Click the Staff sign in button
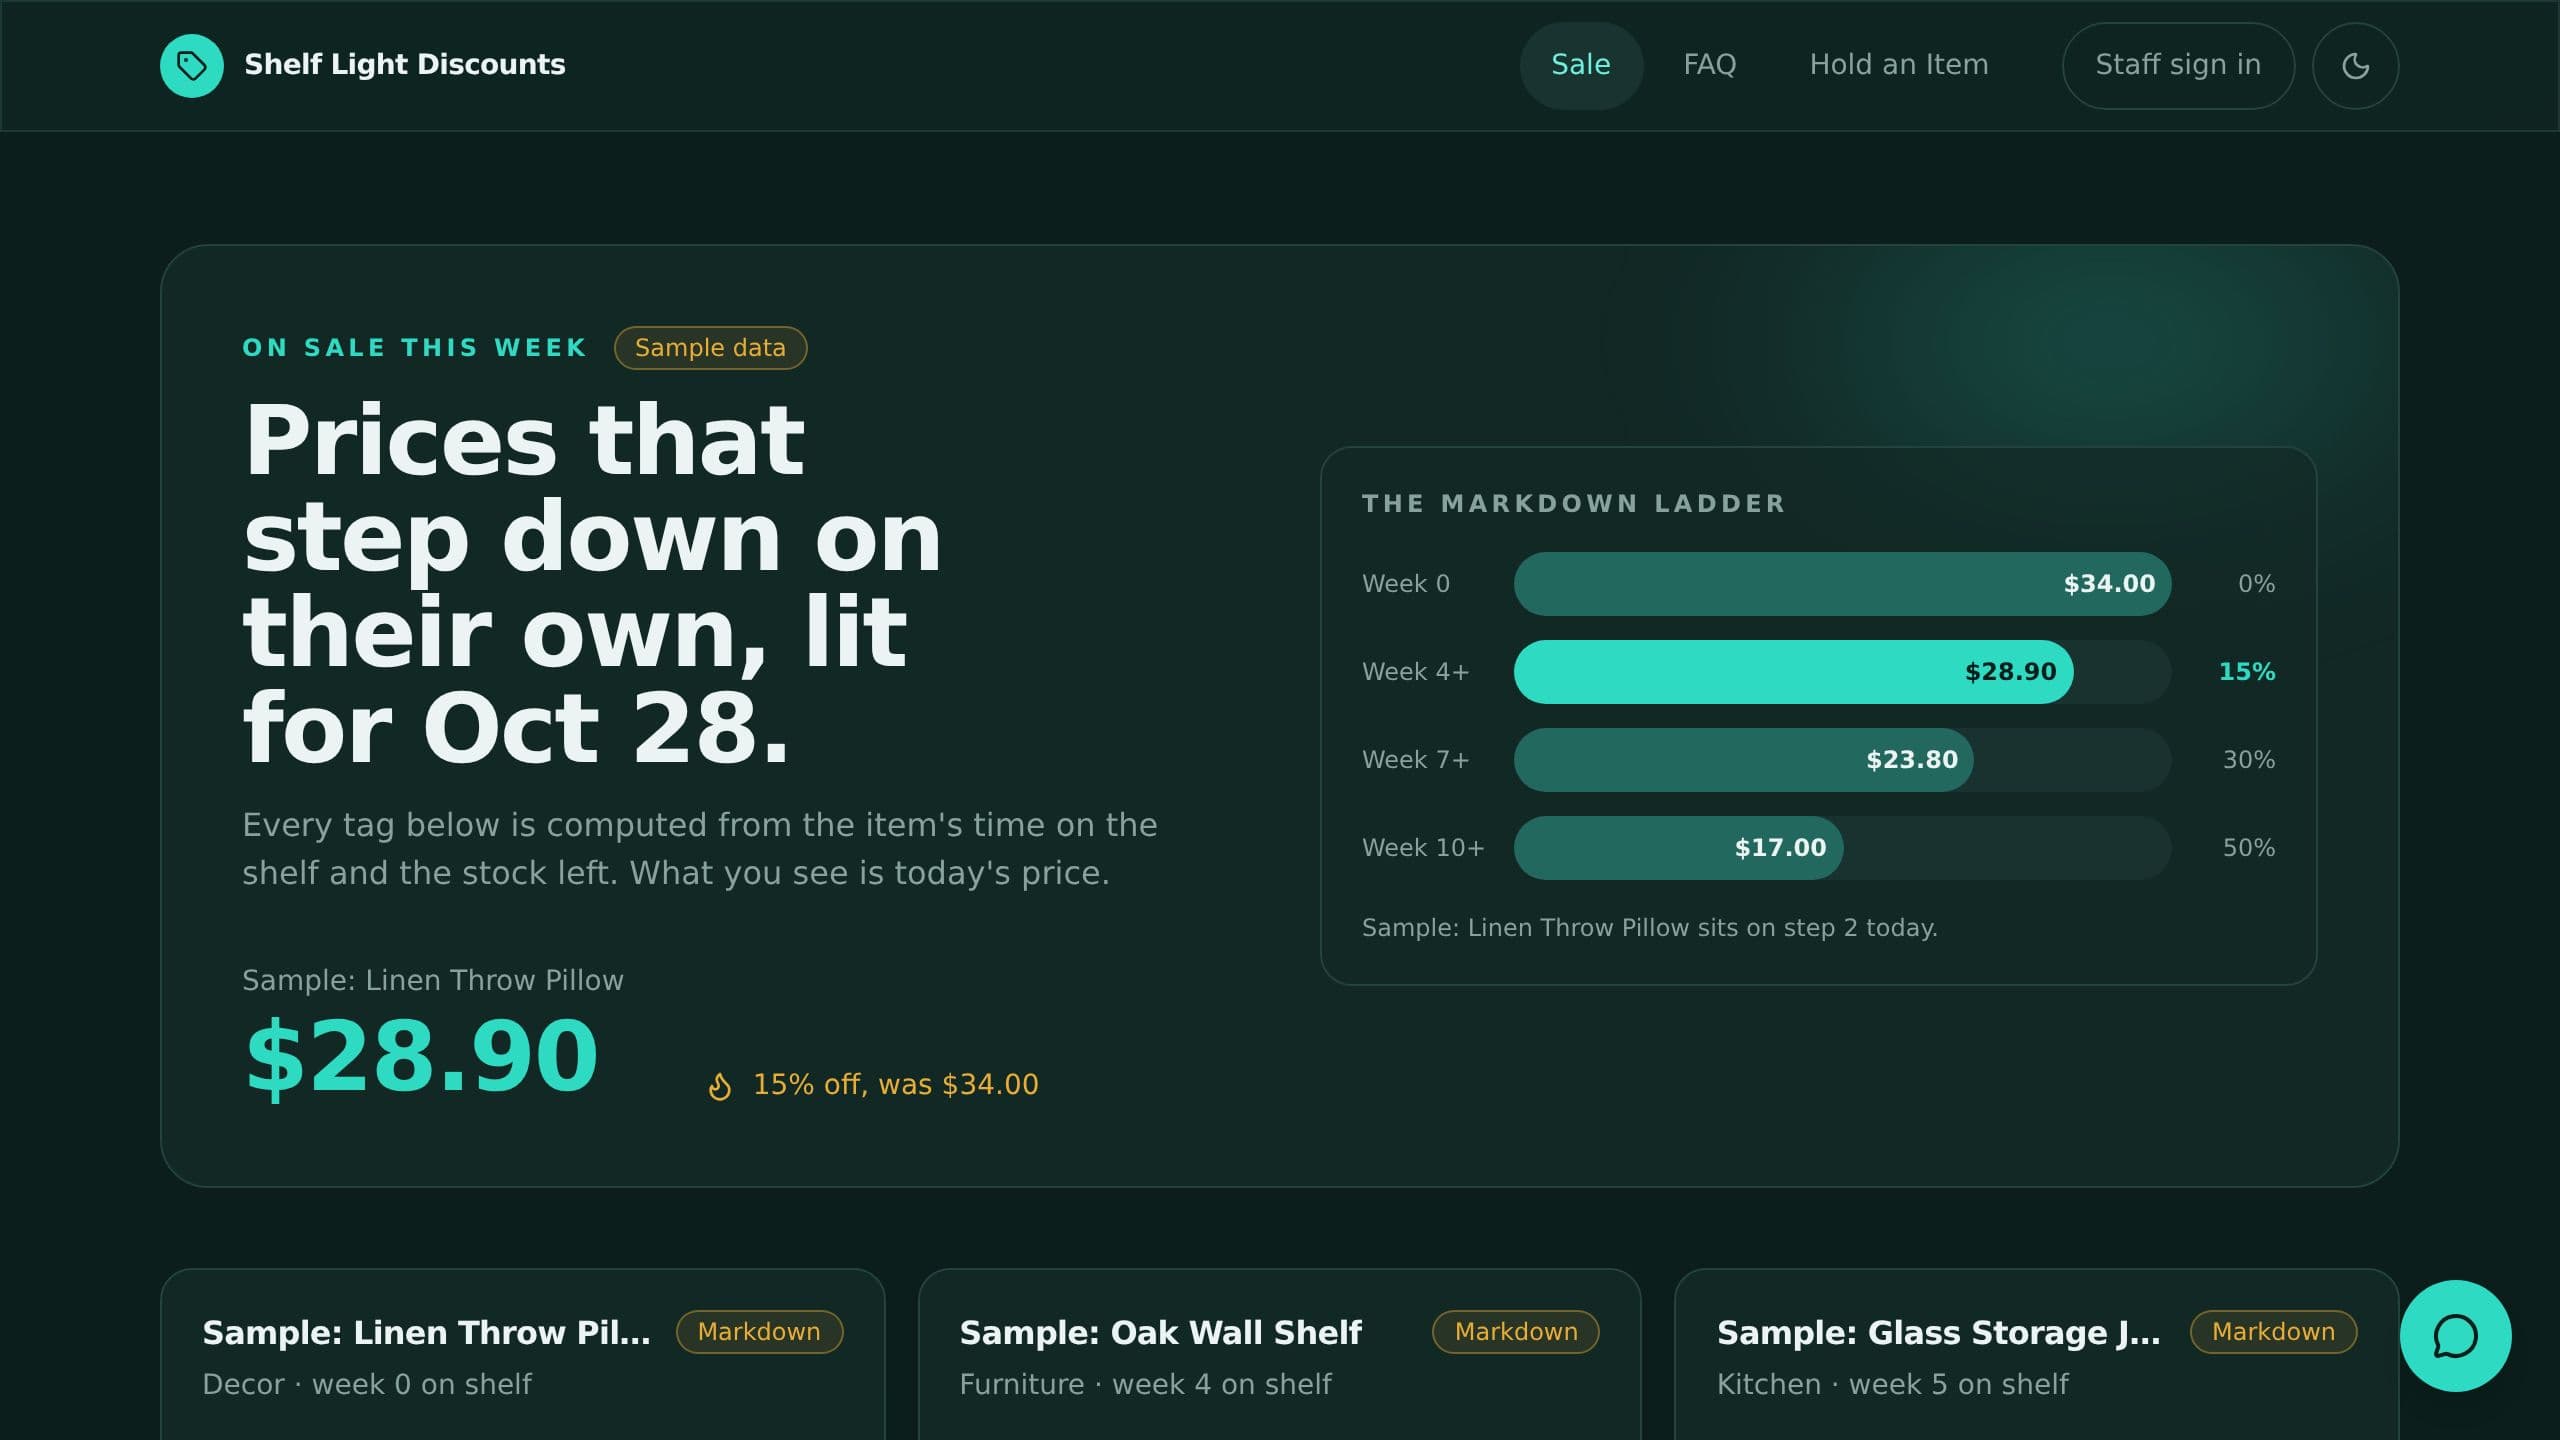Image resolution: width=2560 pixels, height=1440 pixels. [2178, 65]
